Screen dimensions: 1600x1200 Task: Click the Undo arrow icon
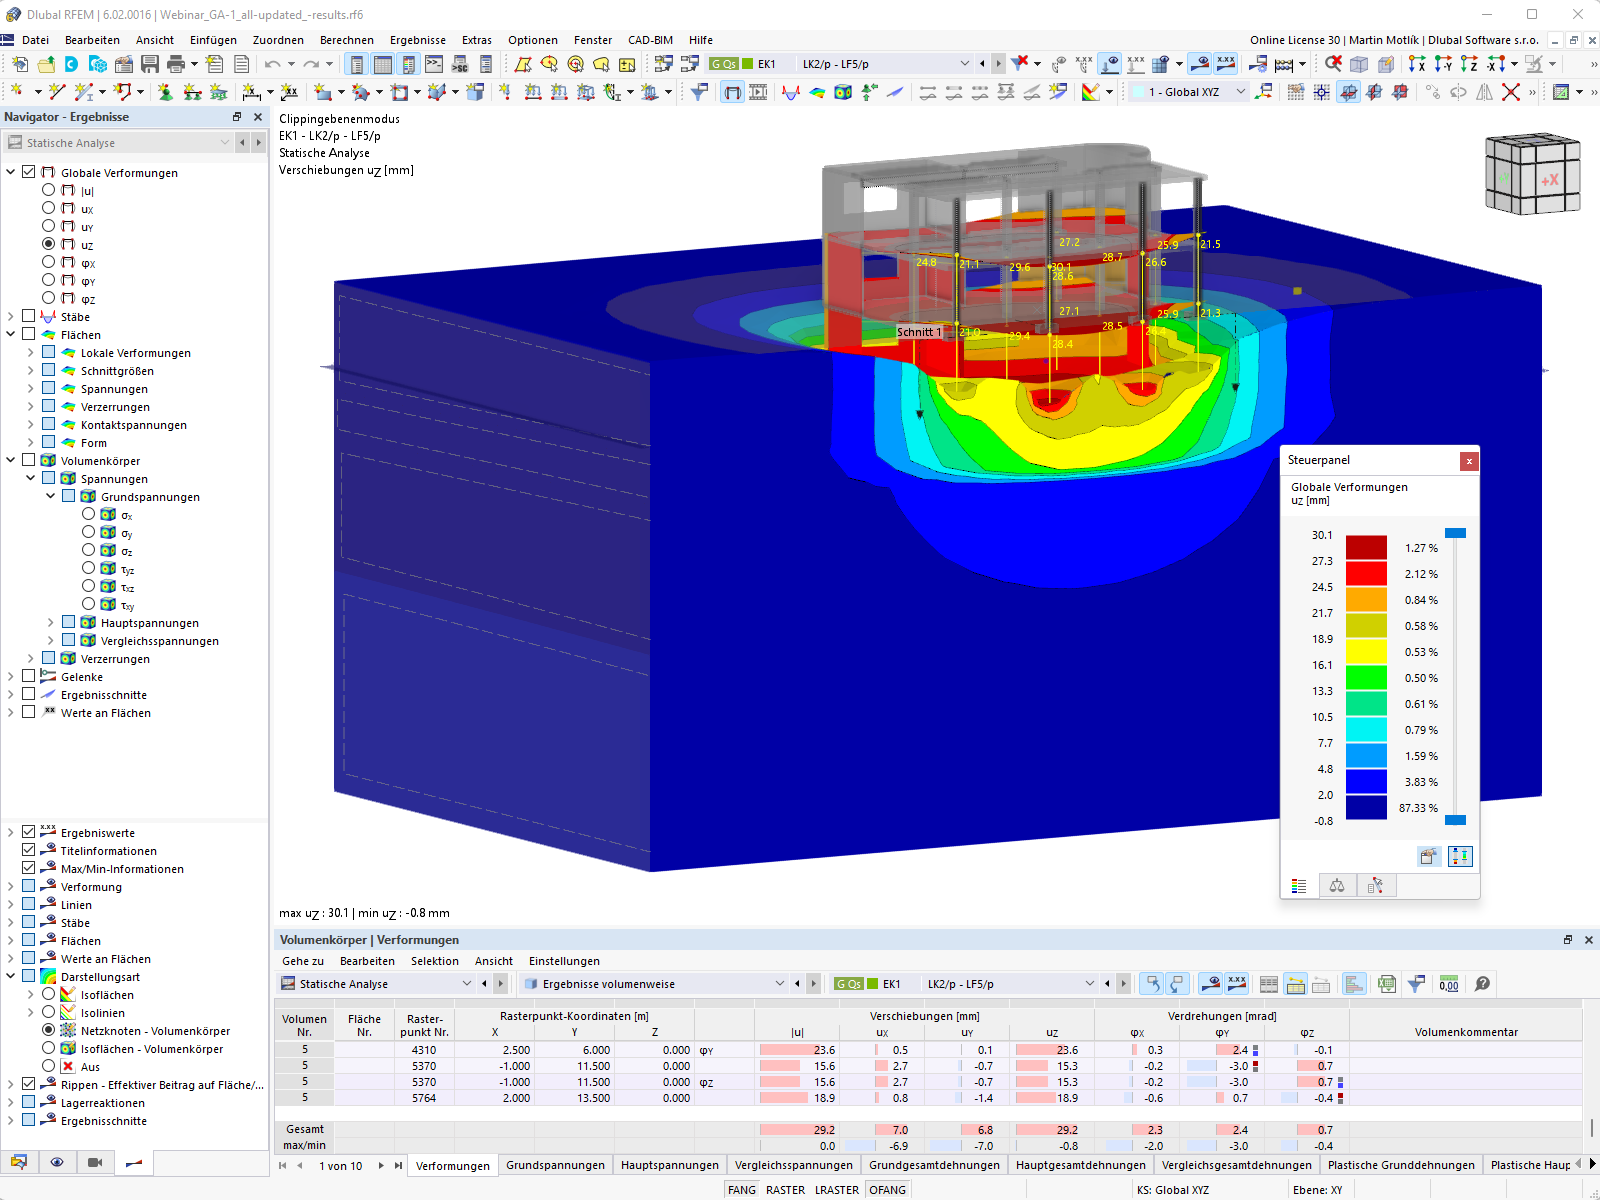click(272, 64)
